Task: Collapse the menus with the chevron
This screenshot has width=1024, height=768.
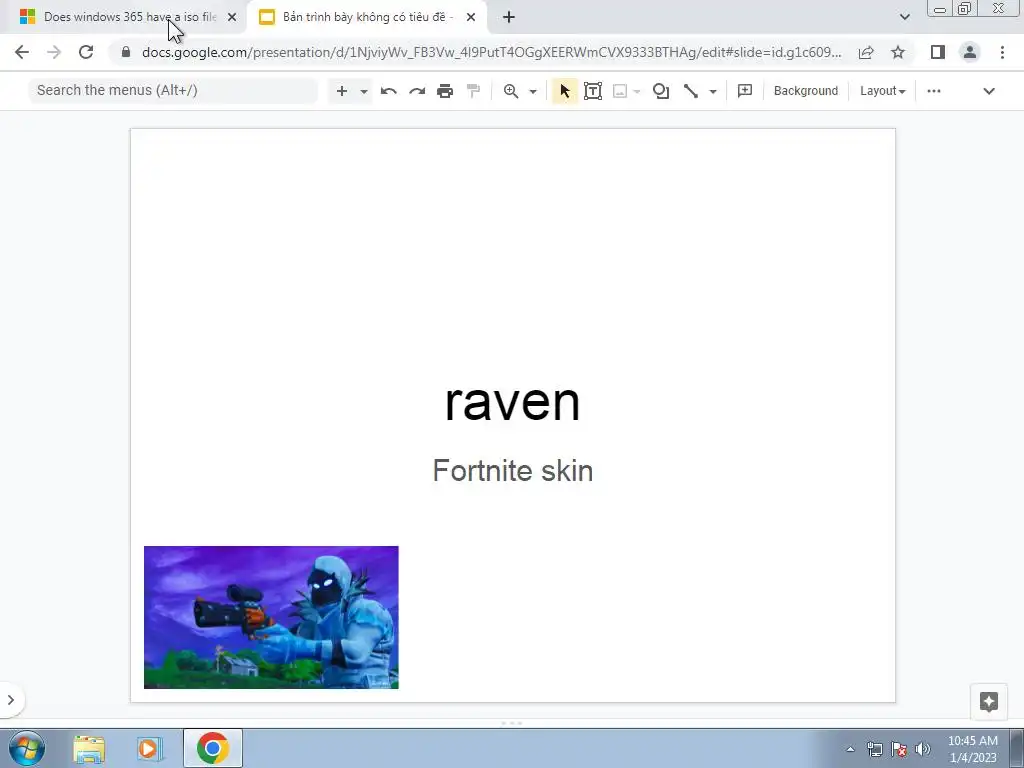Action: [x=989, y=91]
